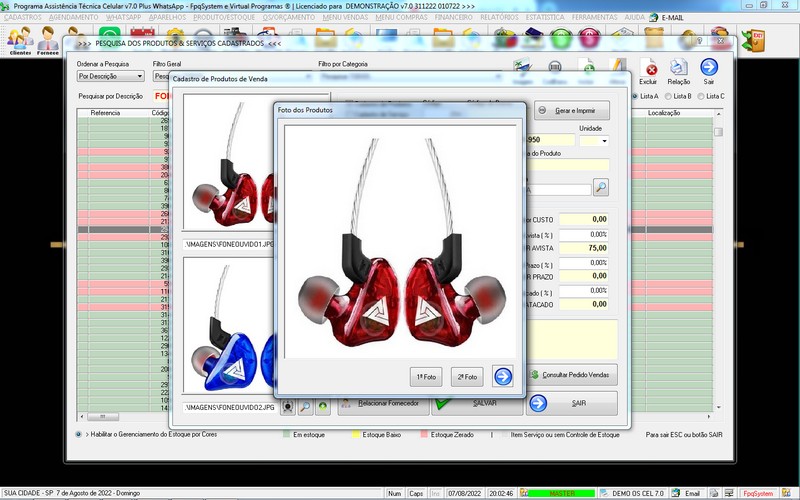Click the green round toolbar button icon
The width and height of the screenshot is (800, 500).
coord(561,39)
